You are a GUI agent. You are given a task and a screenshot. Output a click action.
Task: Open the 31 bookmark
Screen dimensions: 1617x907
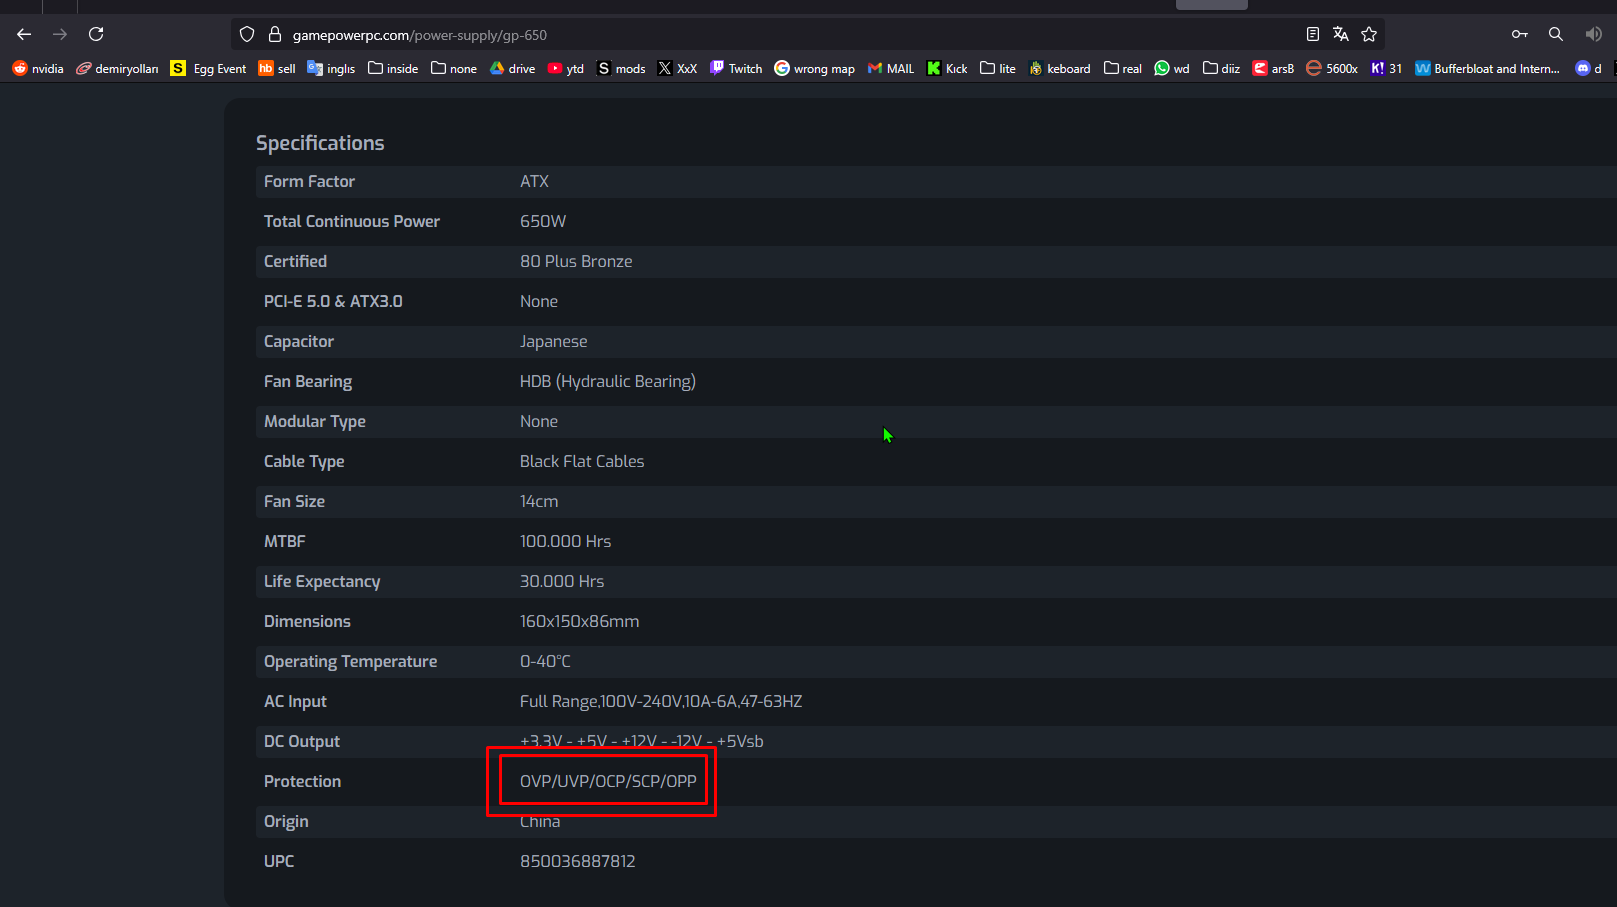1386,68
